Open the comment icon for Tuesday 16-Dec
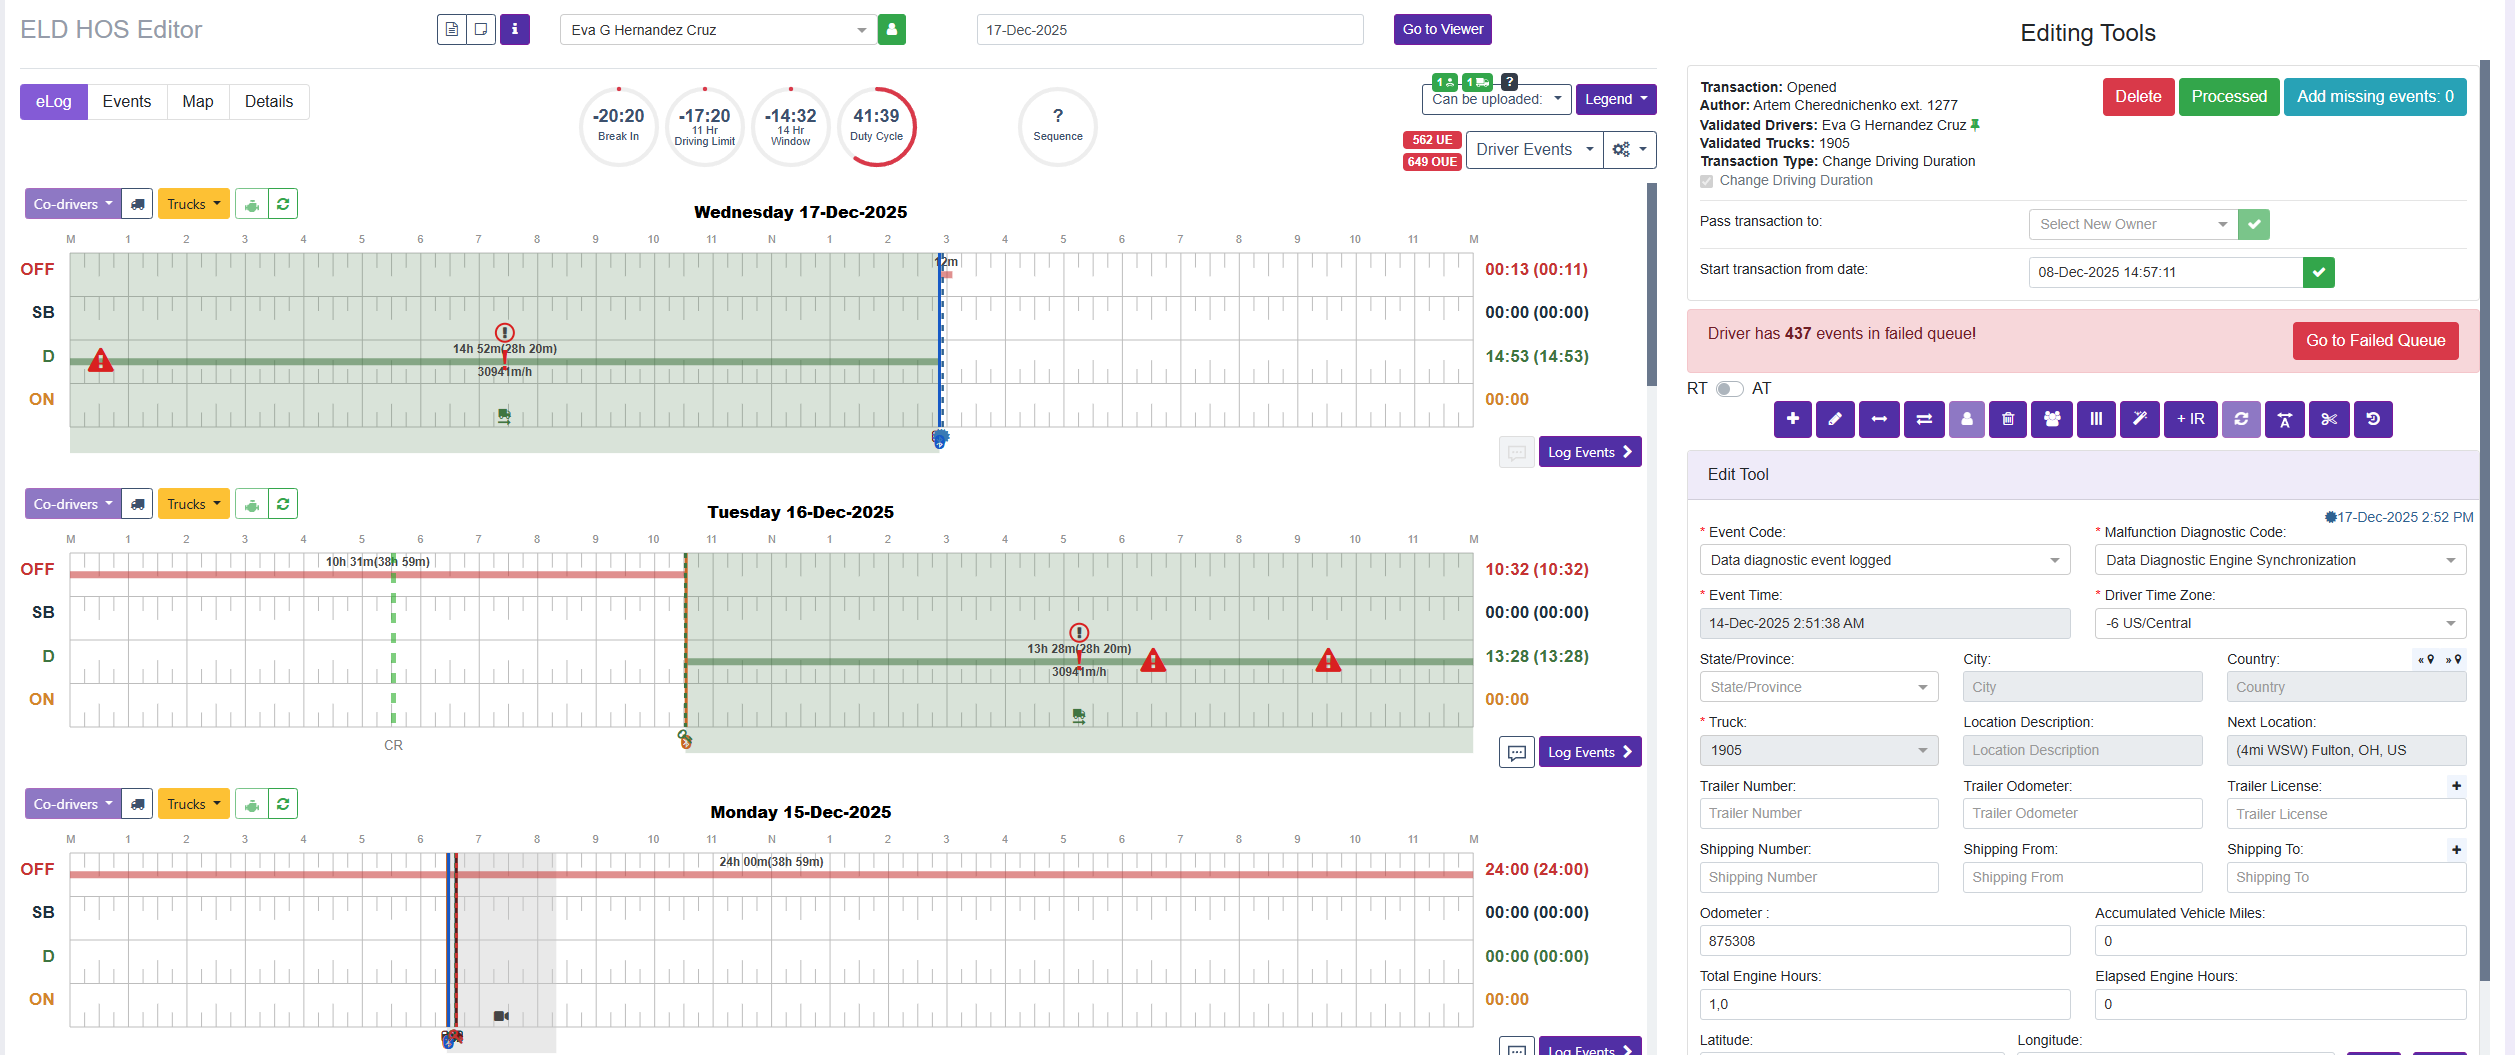 pyautogui.click(x=1517, y=752)
